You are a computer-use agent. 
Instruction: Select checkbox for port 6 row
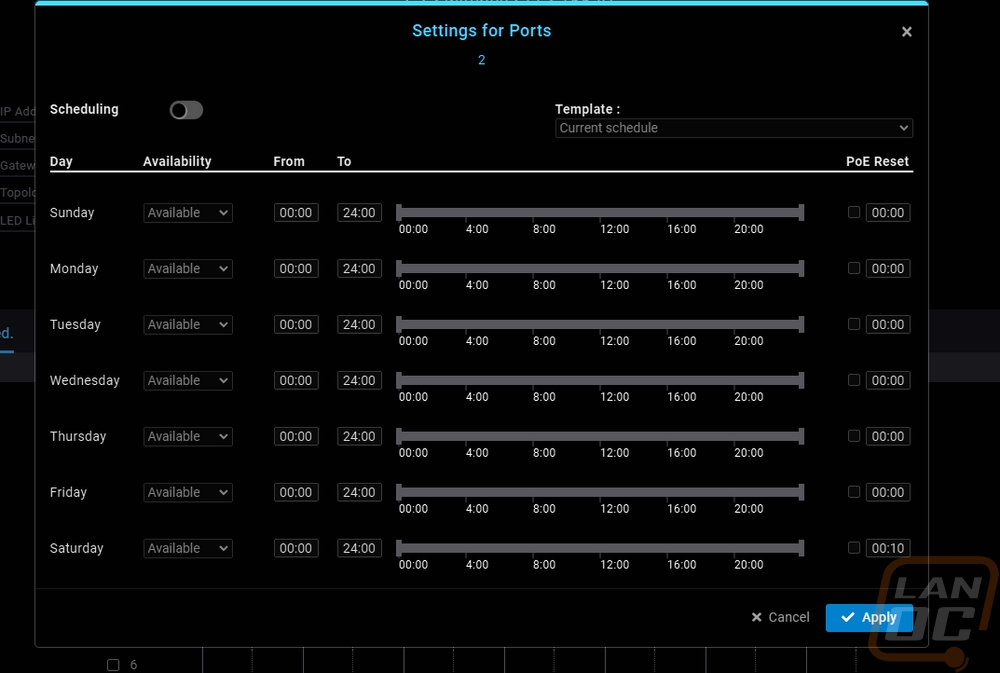coord(113,665)
